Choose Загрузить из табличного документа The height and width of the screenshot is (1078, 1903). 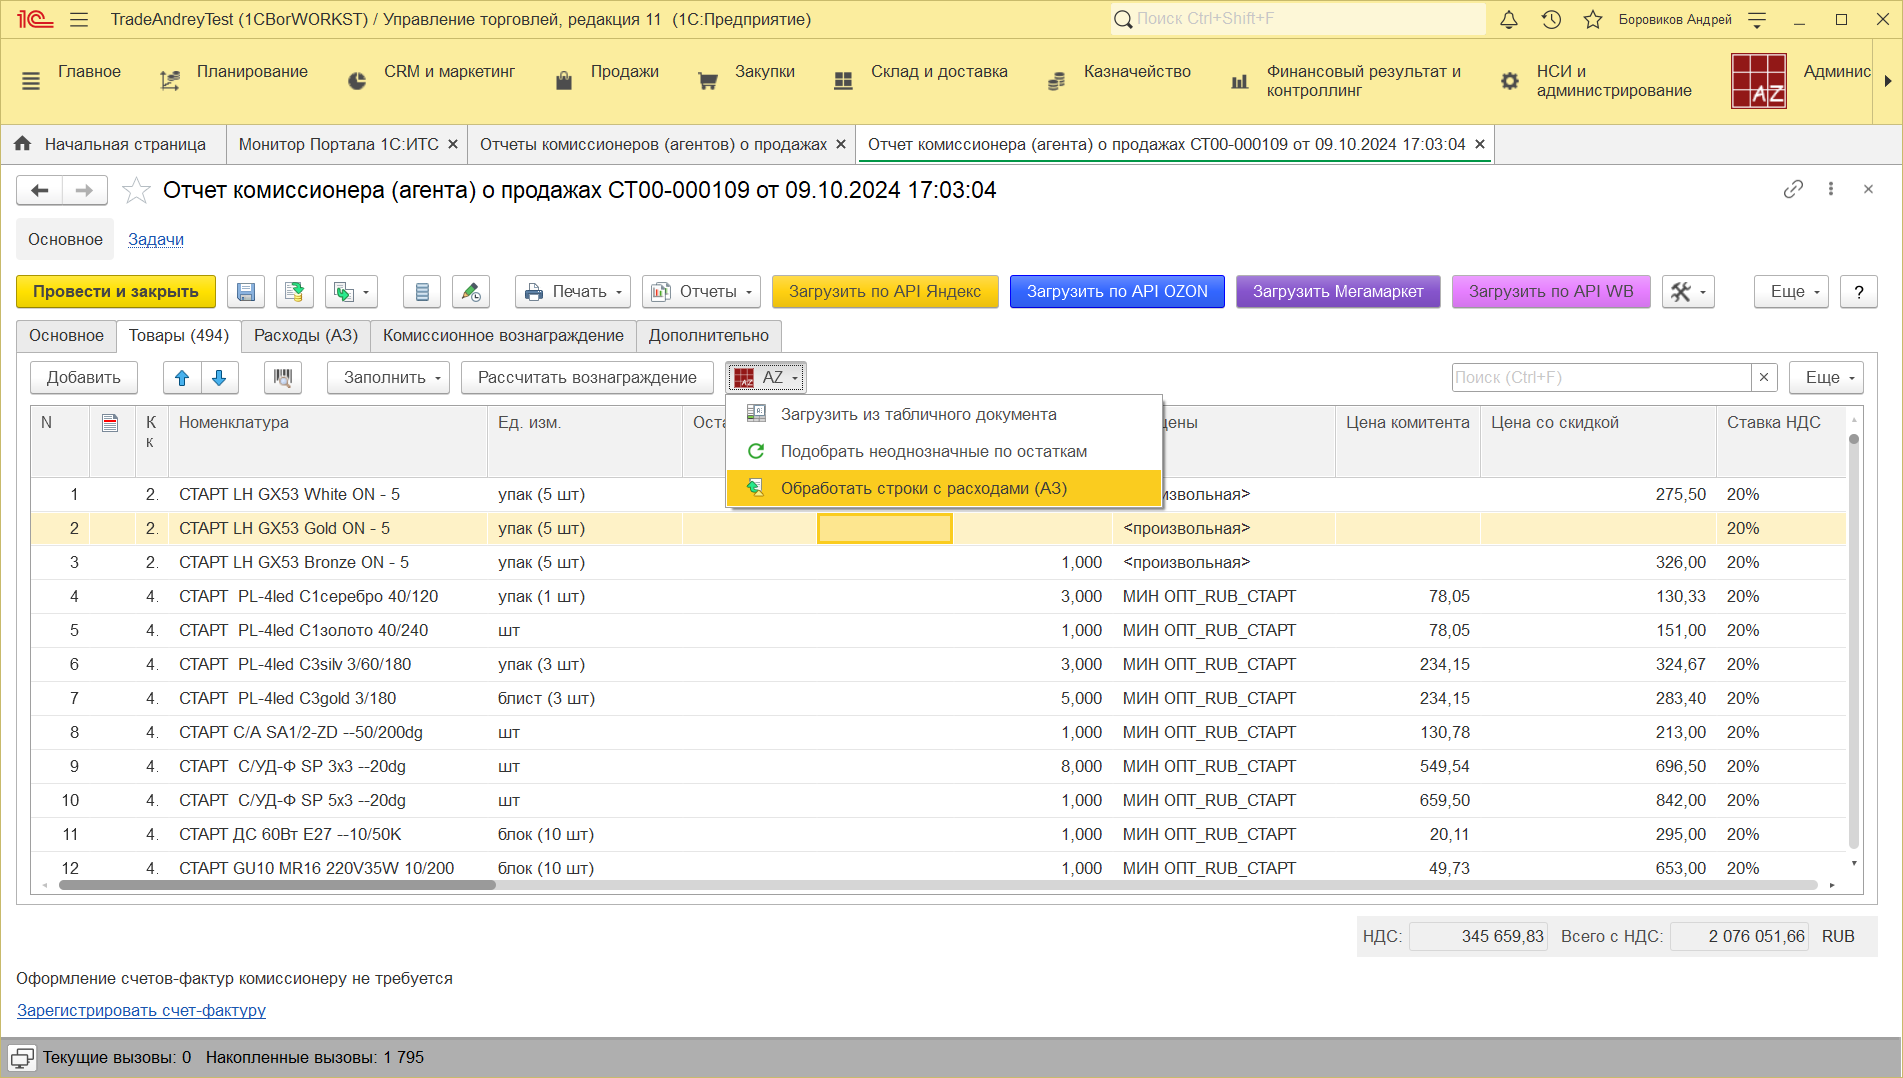coord(918,415)
